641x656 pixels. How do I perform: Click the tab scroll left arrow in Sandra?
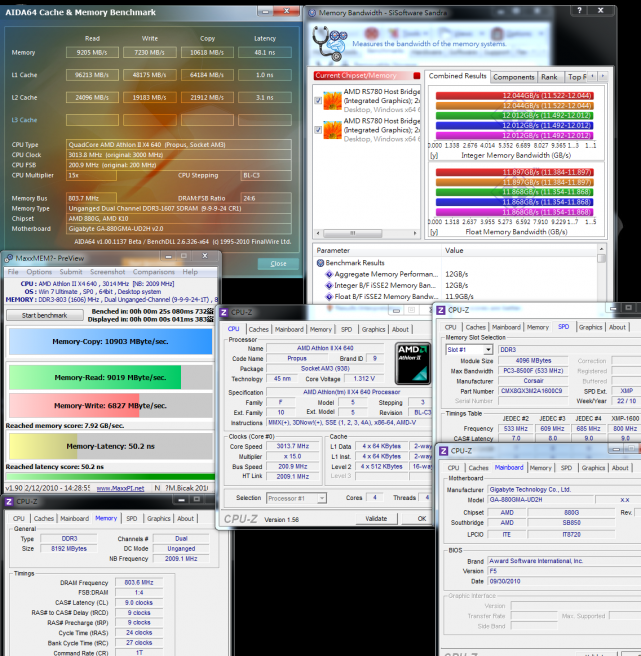[x=592, y=76]
